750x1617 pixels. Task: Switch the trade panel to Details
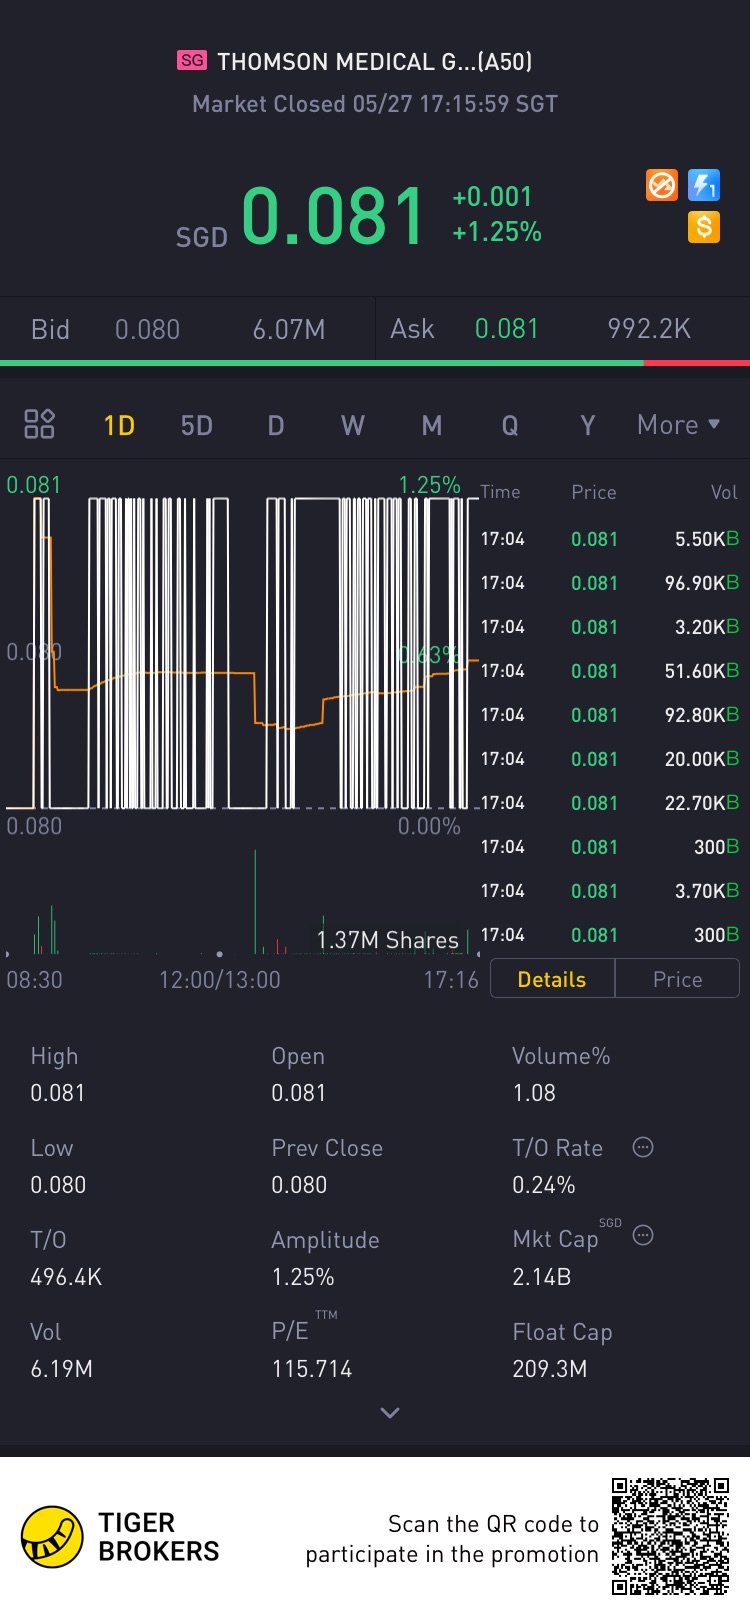[x=552, y=979]
